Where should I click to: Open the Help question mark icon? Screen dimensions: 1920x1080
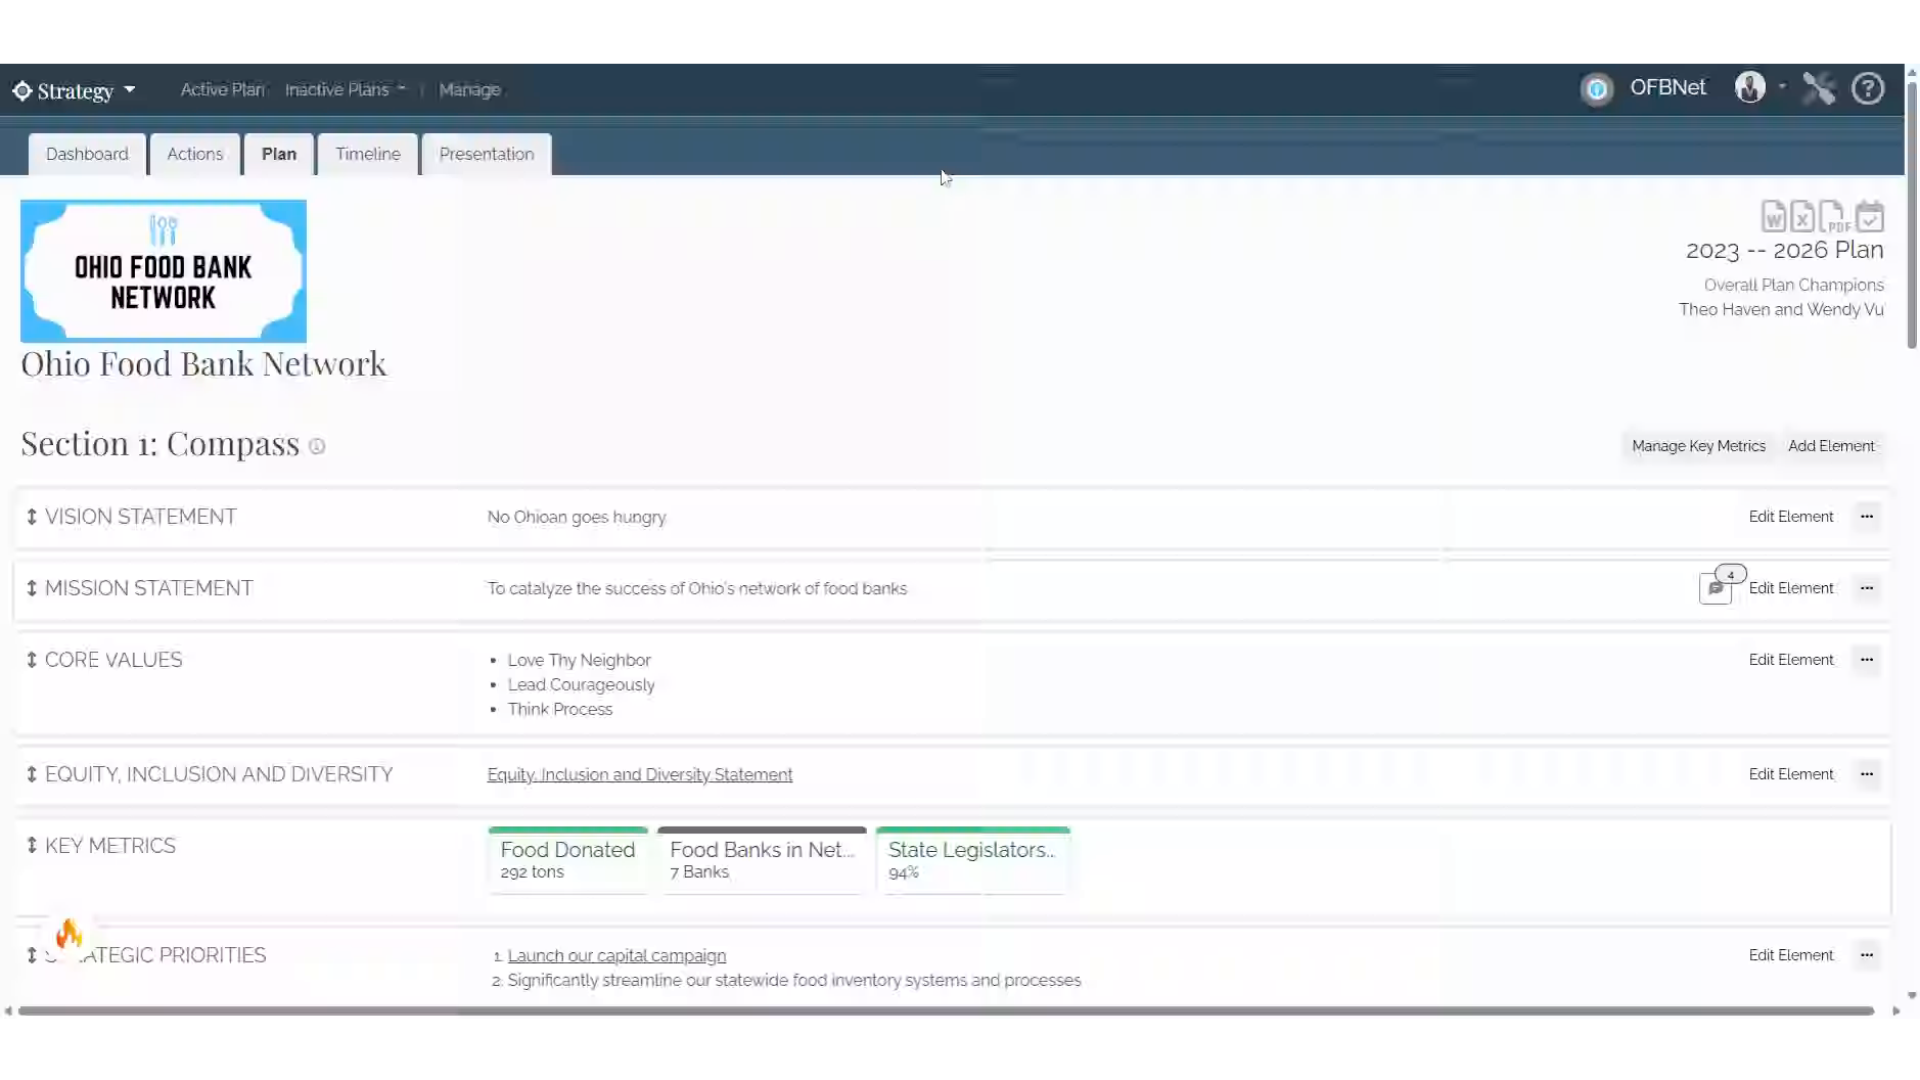tap(1868, 88)
